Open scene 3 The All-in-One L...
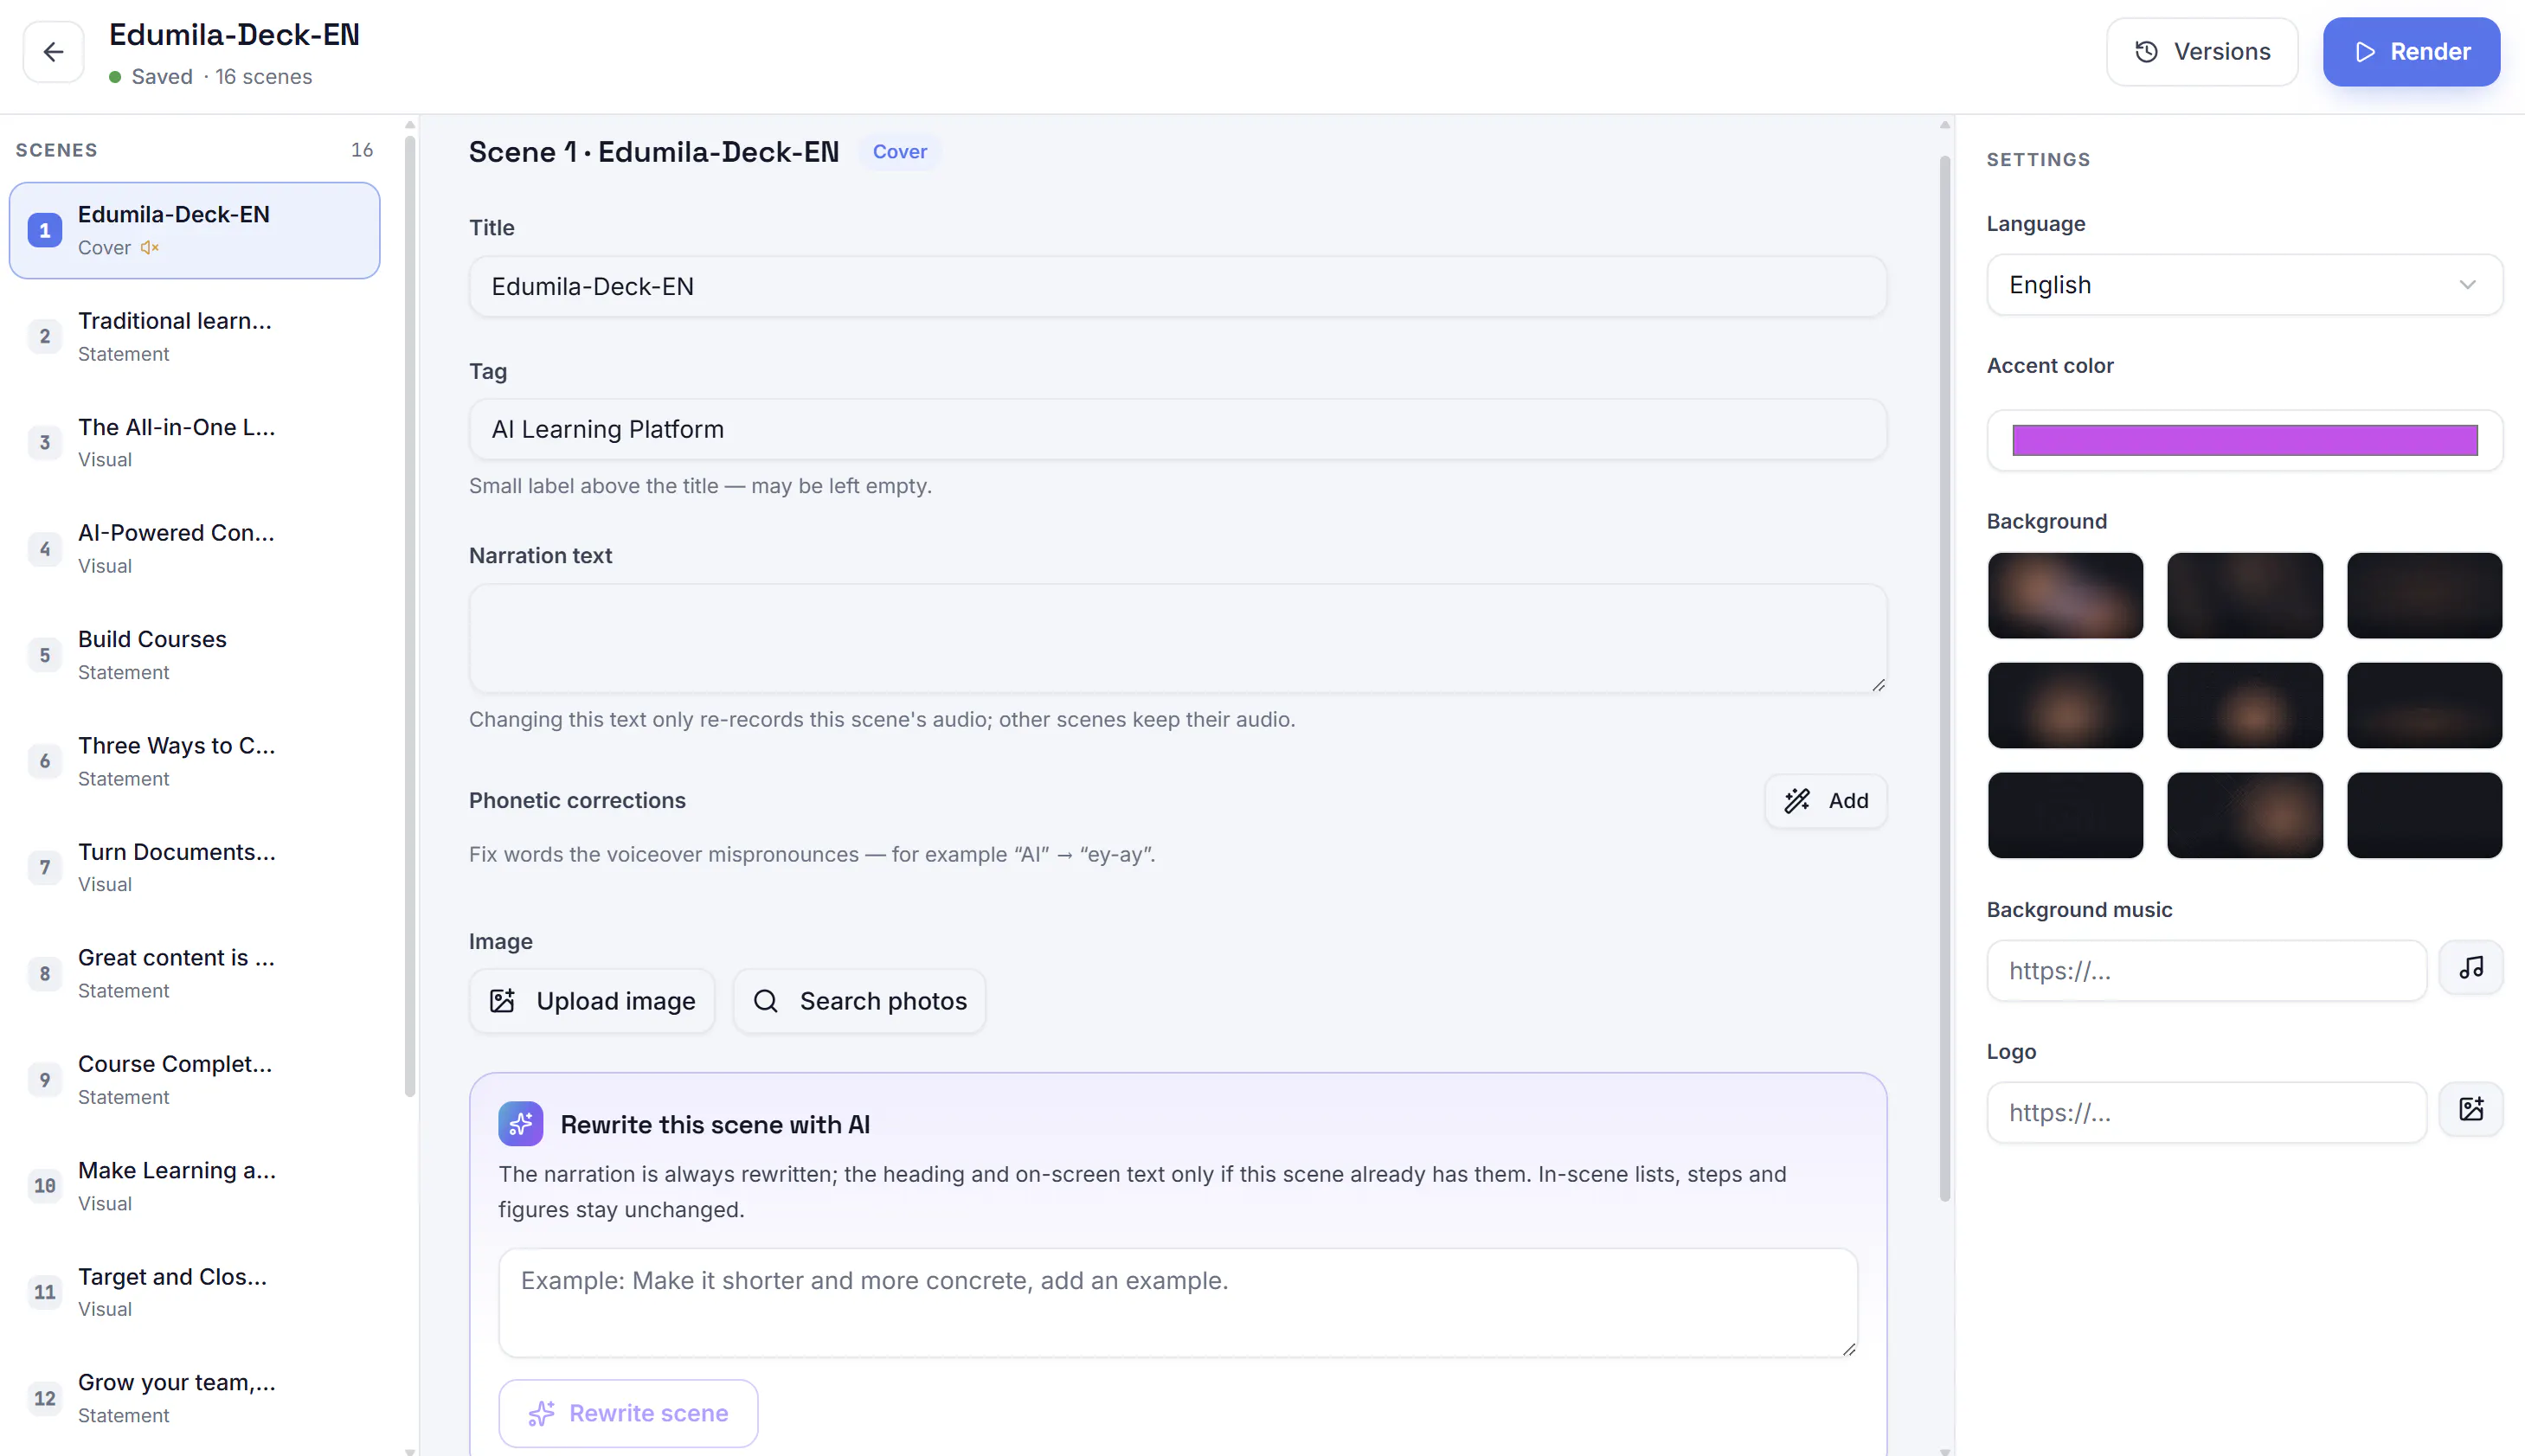The height and width of the screenshot is (1456, 2525). click(x=195, y=443)
